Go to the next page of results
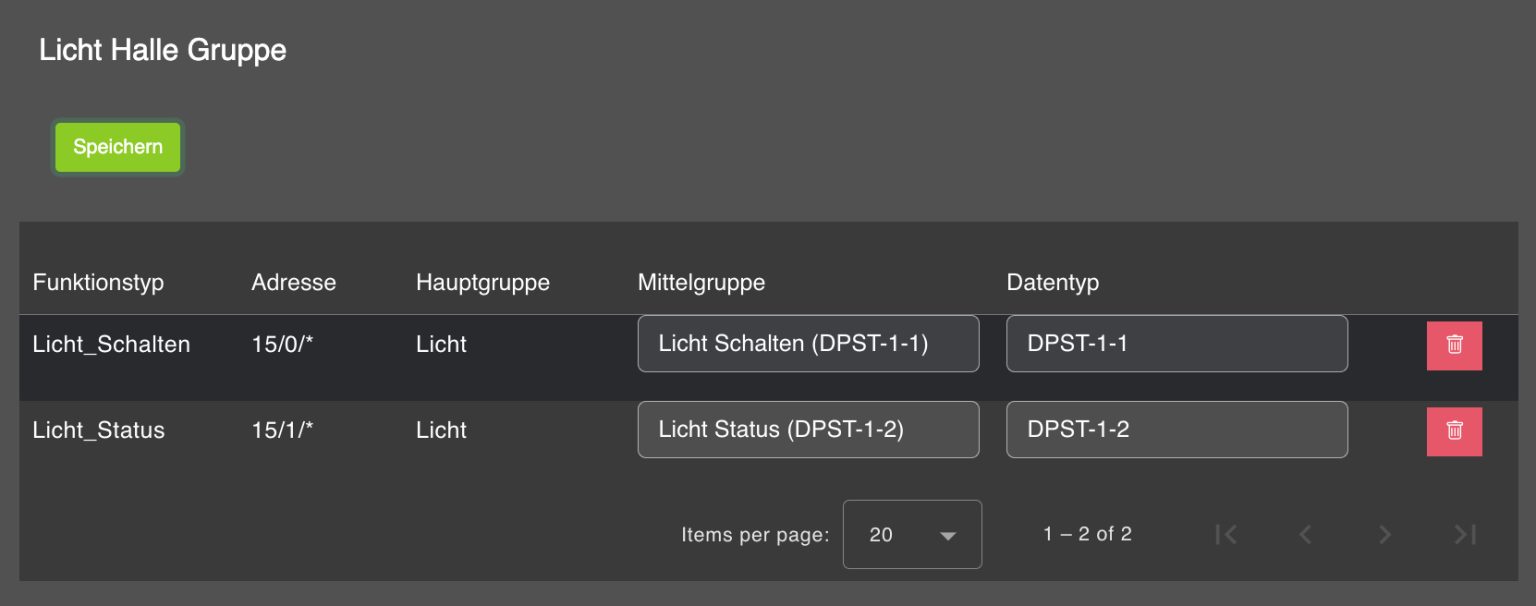This screenshot has height=606, width=1536. click(1384, 534)
